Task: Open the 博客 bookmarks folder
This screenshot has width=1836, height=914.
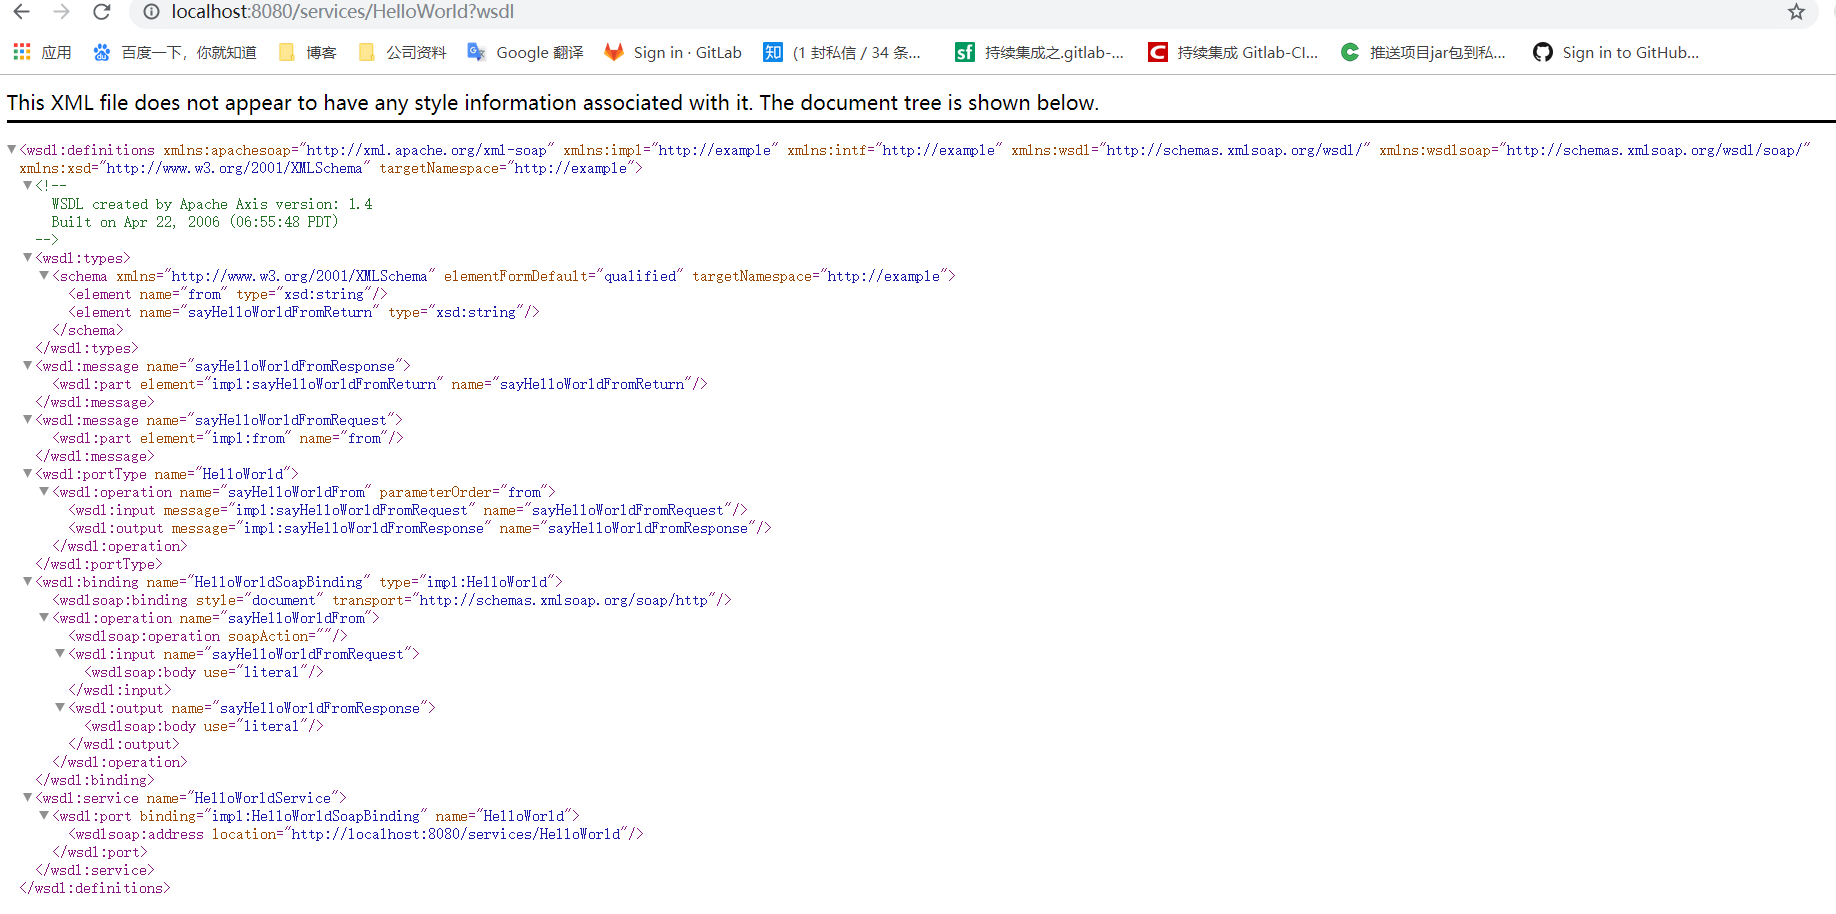Action: pos(308,52)
